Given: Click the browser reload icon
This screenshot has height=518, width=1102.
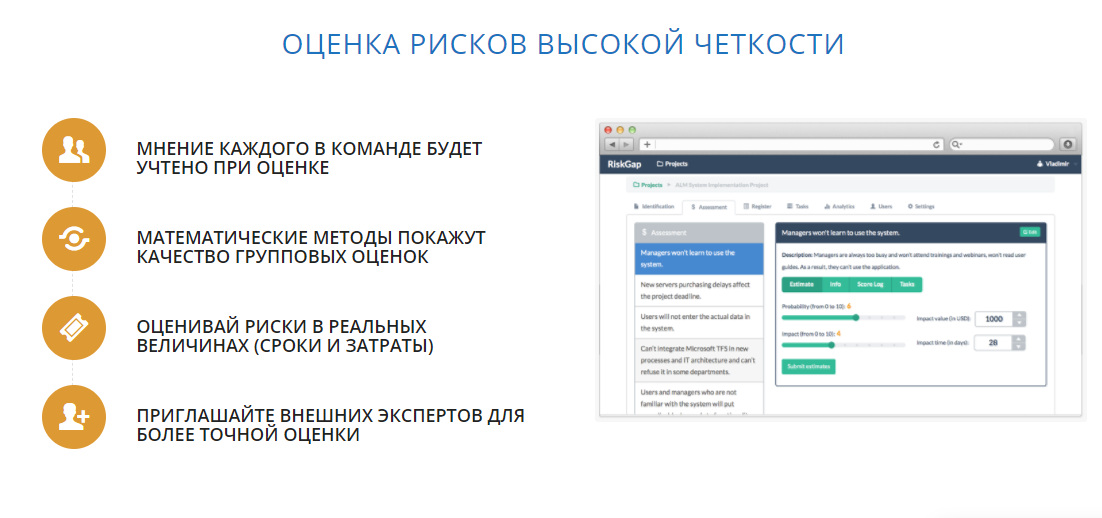Looking at the screenshot, I should (936, 144).
